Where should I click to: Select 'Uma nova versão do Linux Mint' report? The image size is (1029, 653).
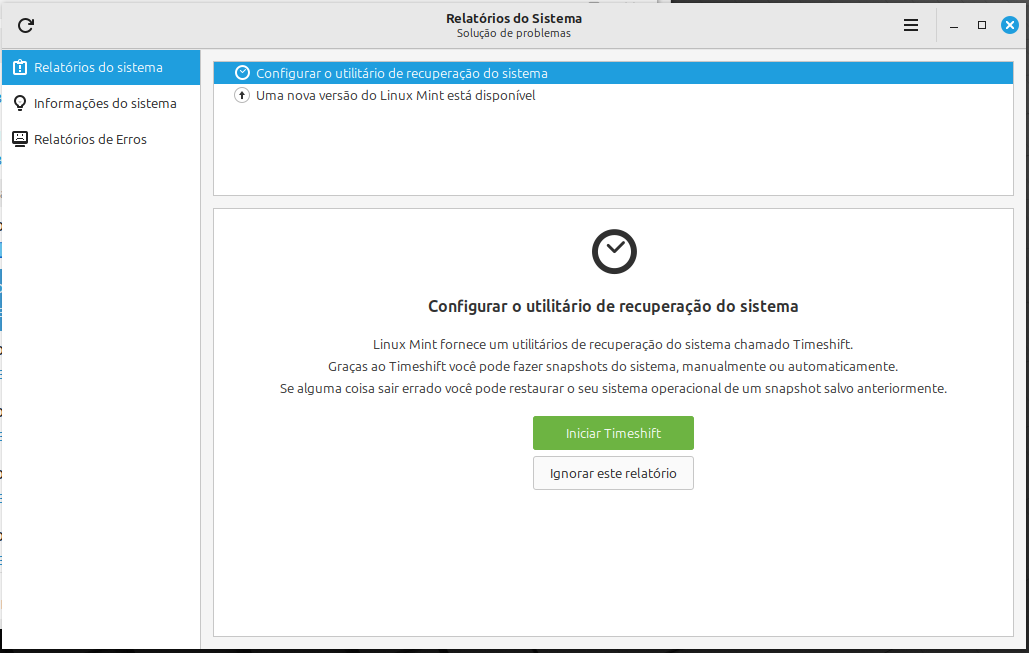pos(396,96)
